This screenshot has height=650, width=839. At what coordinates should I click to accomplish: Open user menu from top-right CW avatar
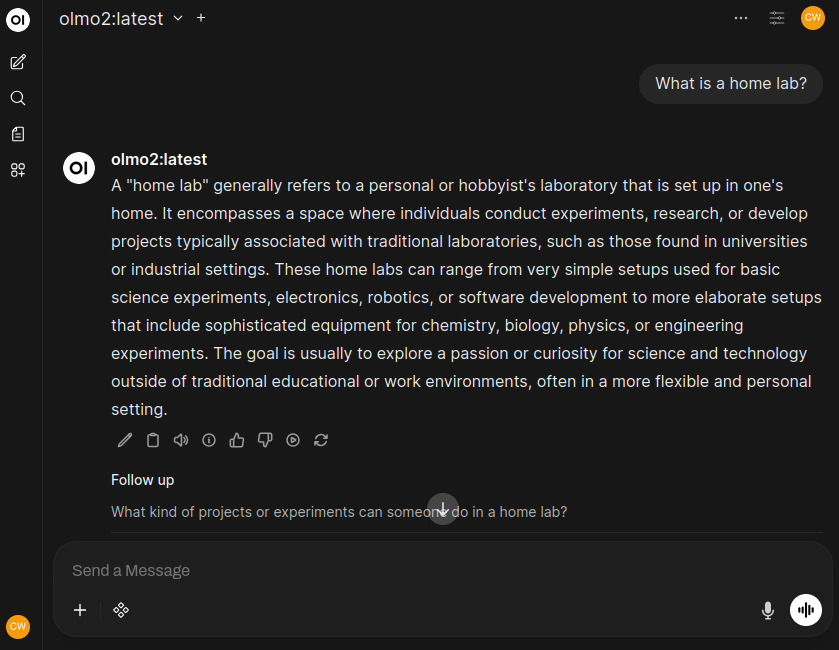pos(813,18)
